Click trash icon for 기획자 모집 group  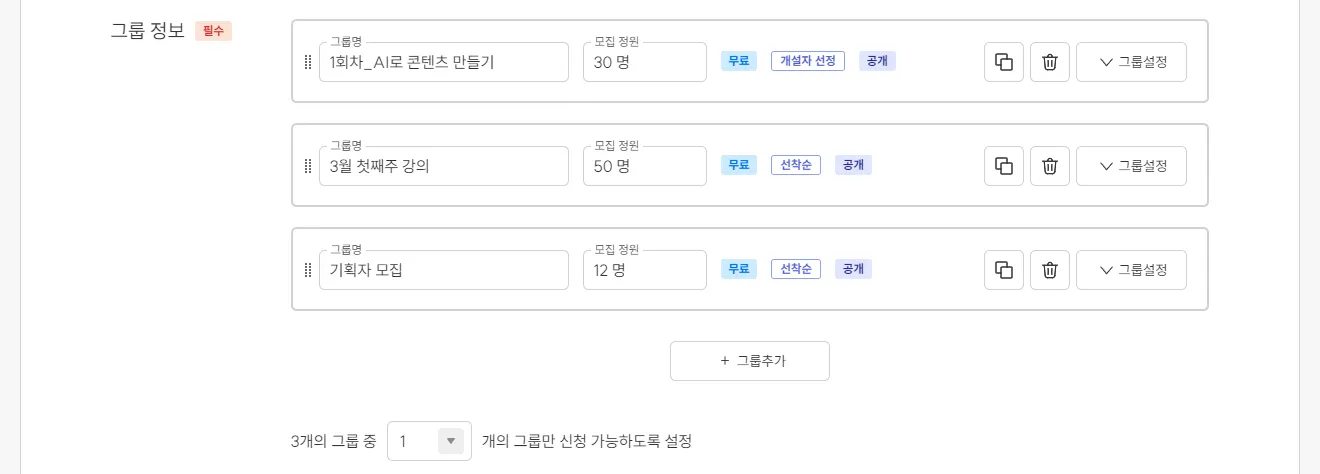1050,270
